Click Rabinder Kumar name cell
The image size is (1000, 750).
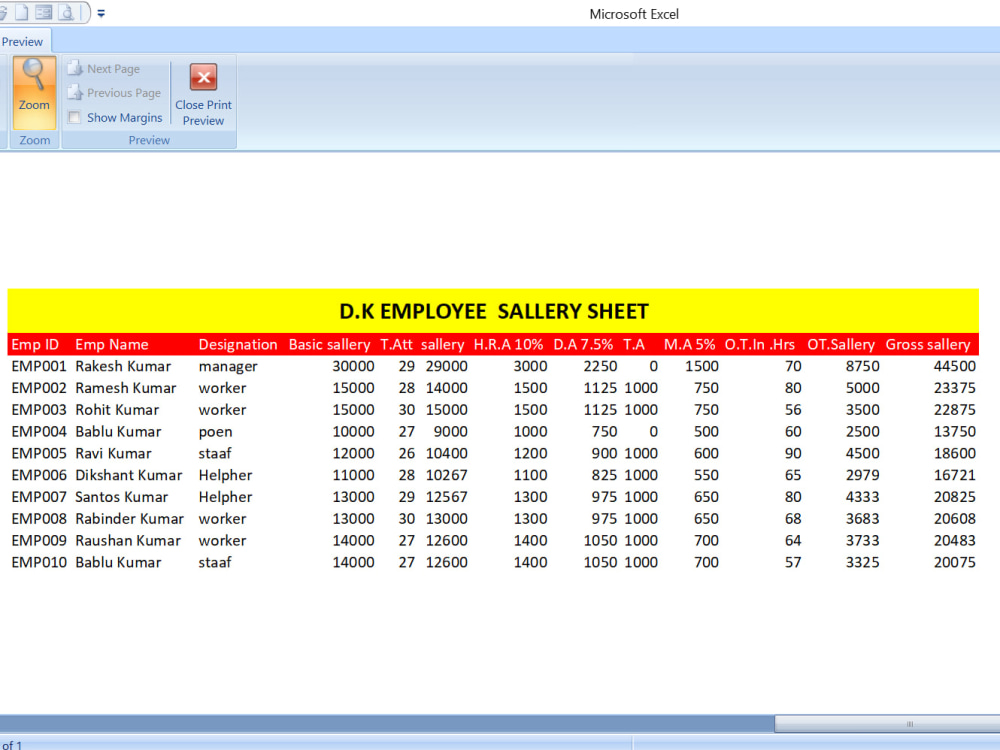pos(129,518)
